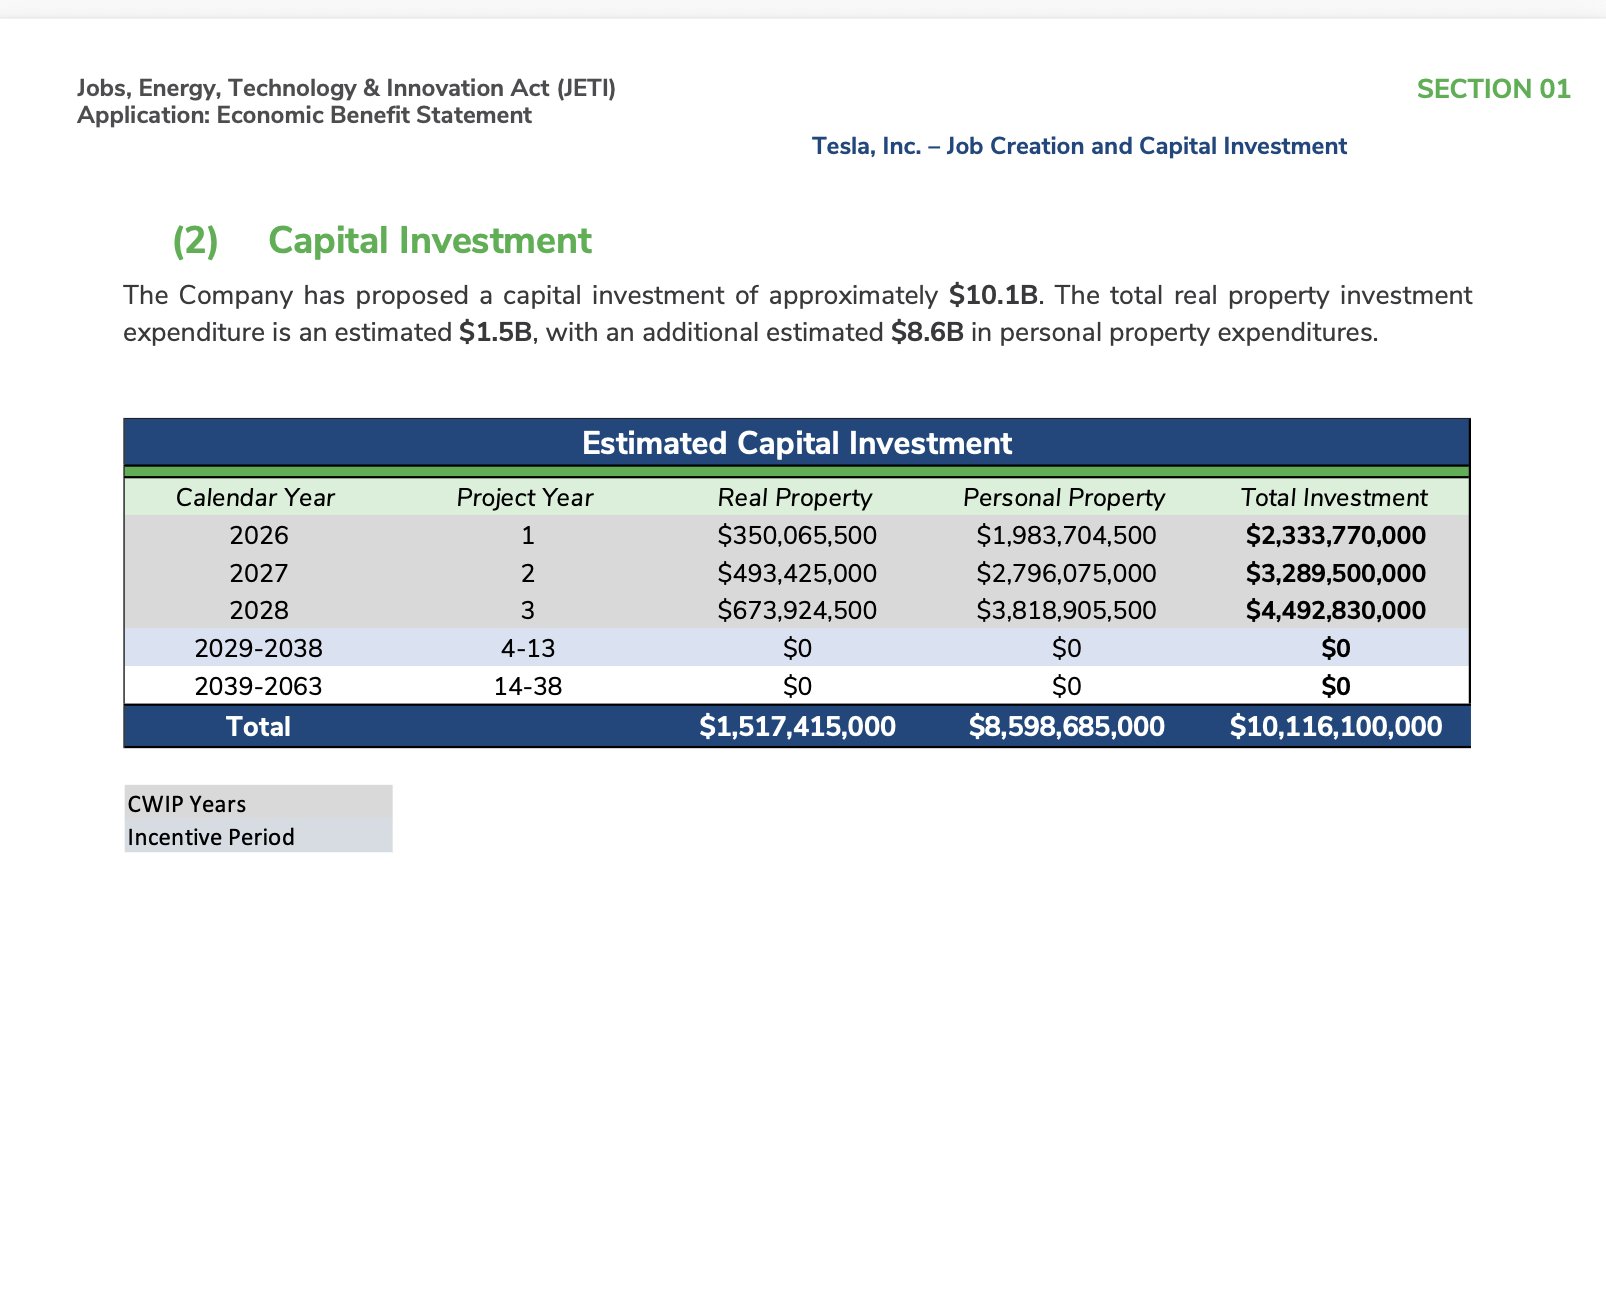
Task: Click the 'Jobs, Energy, Technology & Innovation Act (JETI)' header line
Action: pyautogui.click(x=346, y=88)
